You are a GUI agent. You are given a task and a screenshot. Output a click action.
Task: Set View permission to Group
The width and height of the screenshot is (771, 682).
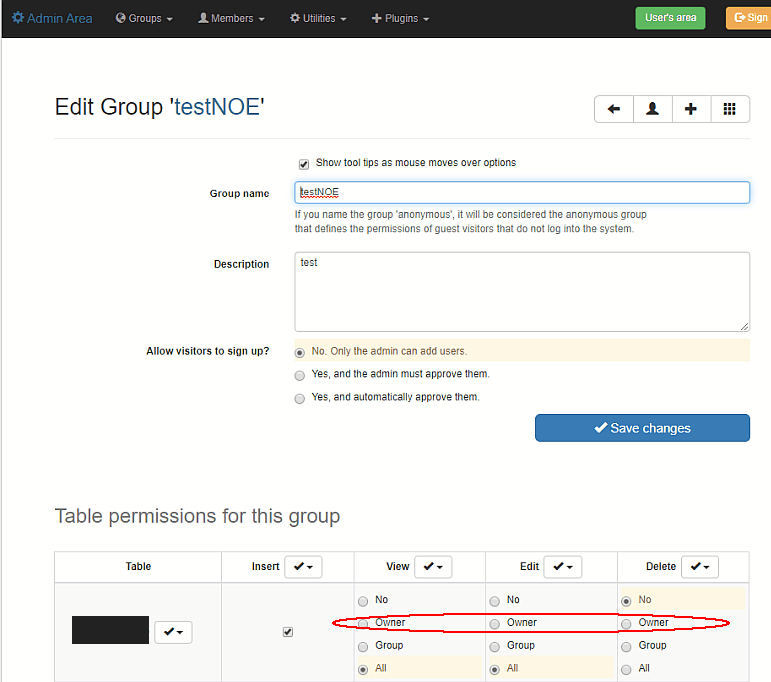[x=363, y=647]
